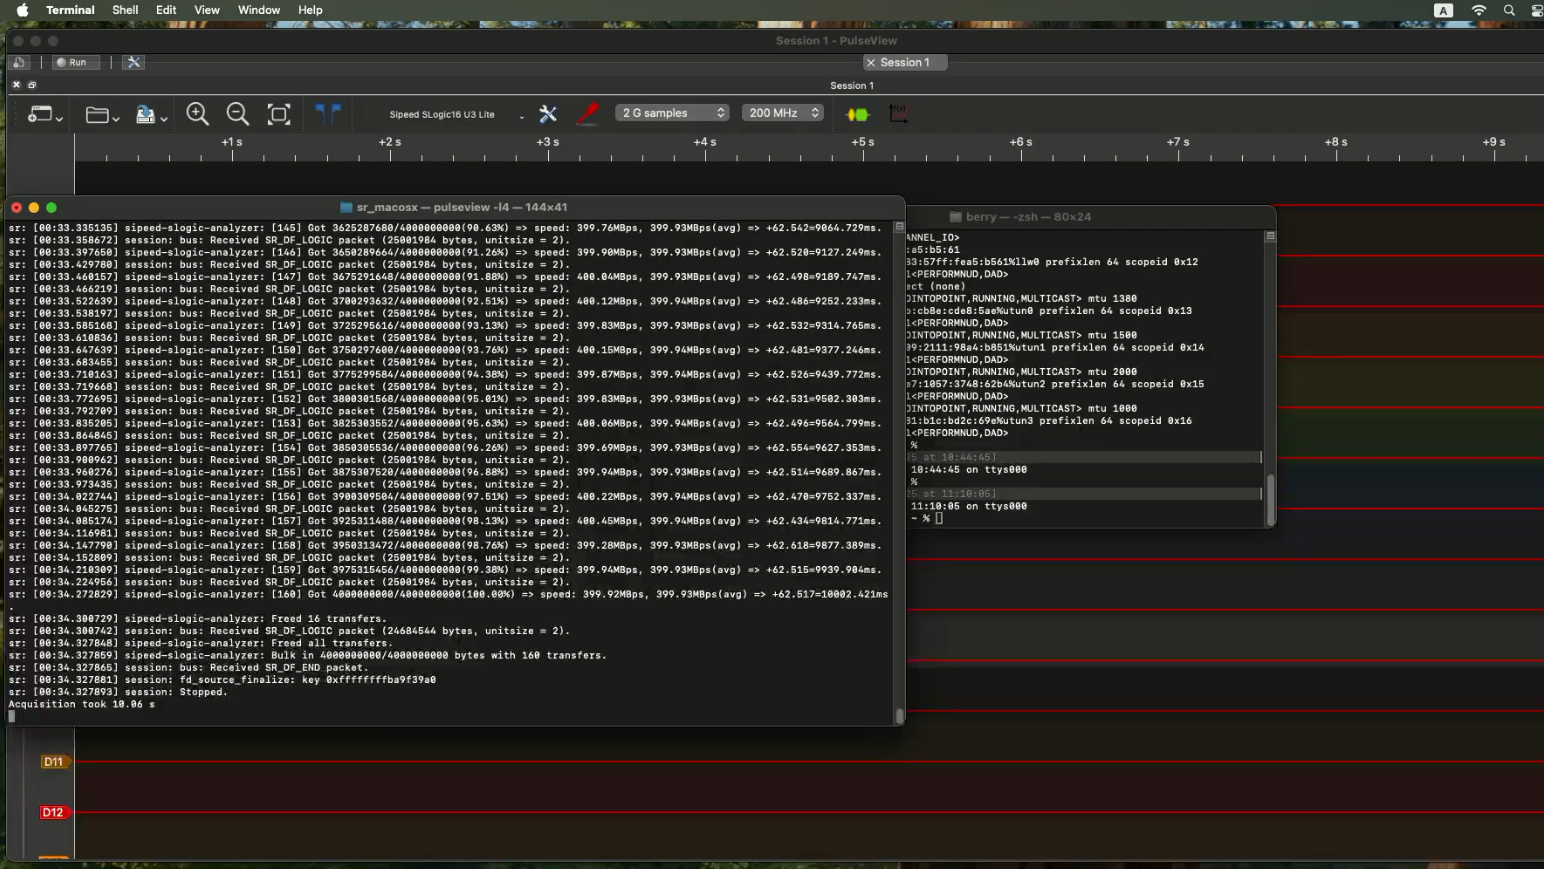This screenshot has width=1544, height=869.
Task: Click the zoom in magnifier icon
Action: [x=198, y=114]
